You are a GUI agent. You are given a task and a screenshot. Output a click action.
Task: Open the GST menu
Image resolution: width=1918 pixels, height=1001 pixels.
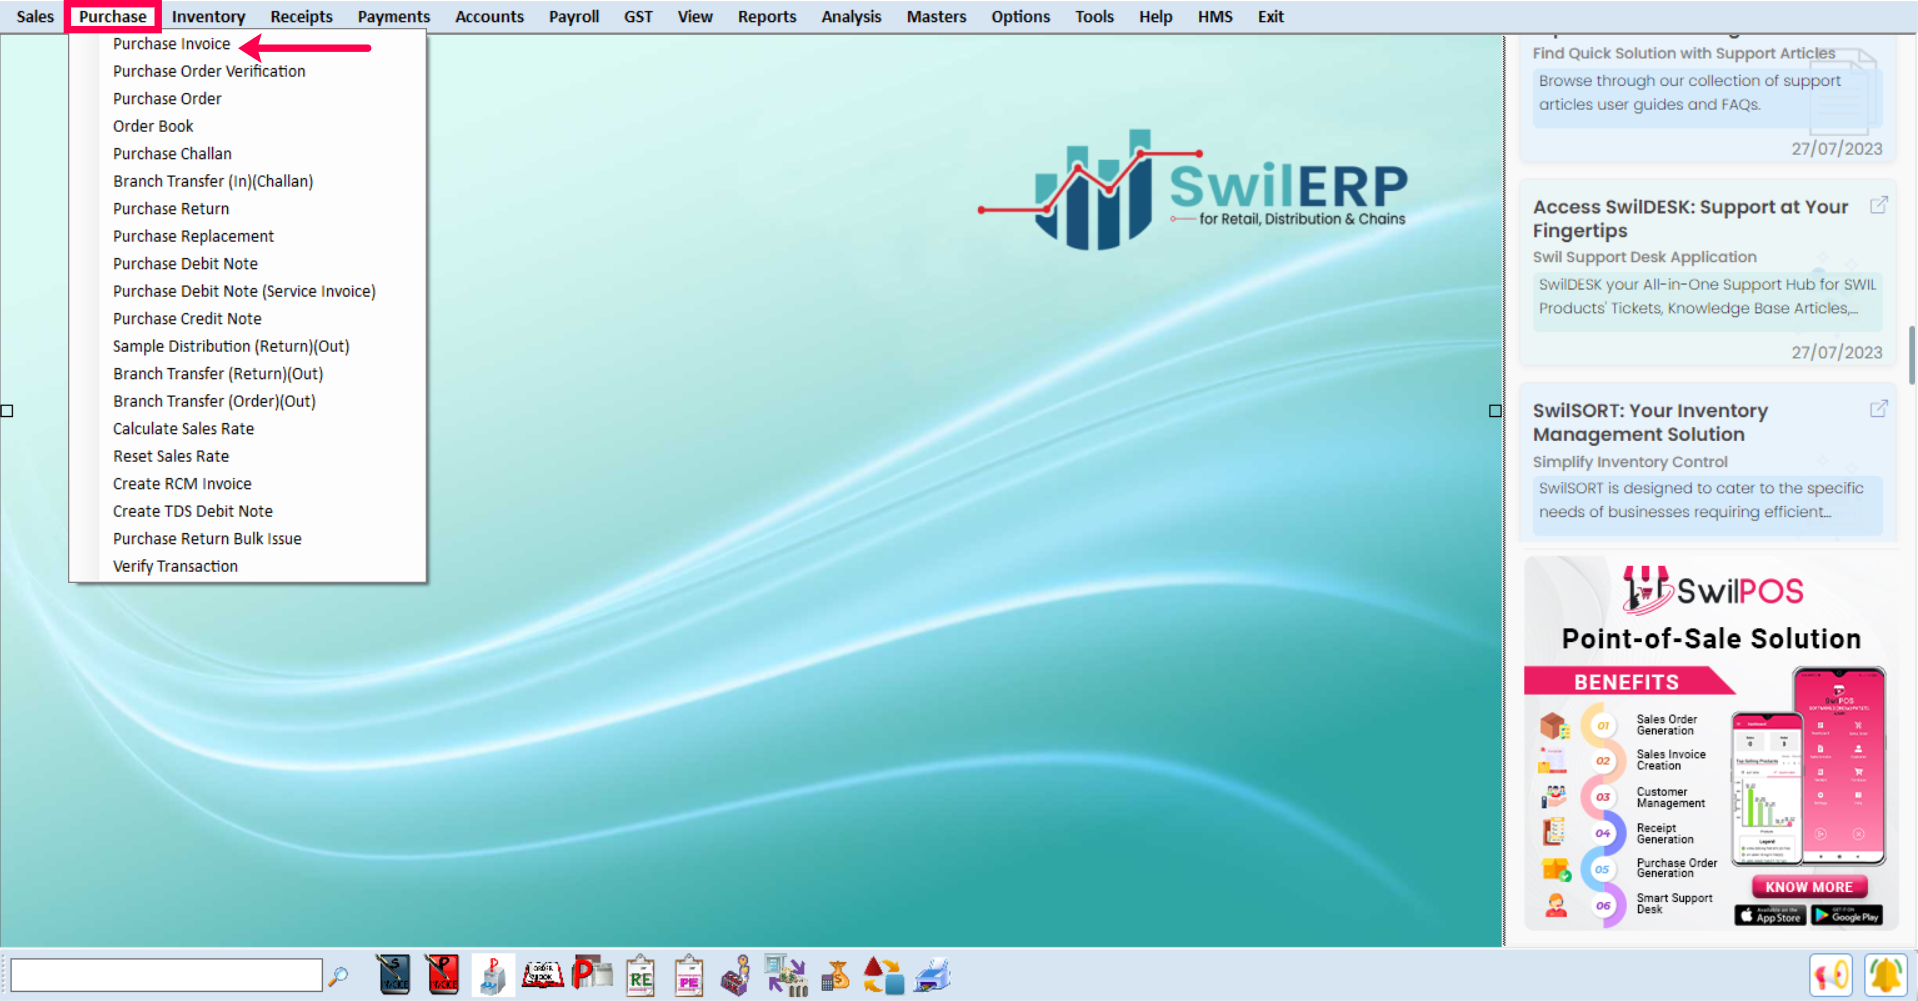click(638, 16)
